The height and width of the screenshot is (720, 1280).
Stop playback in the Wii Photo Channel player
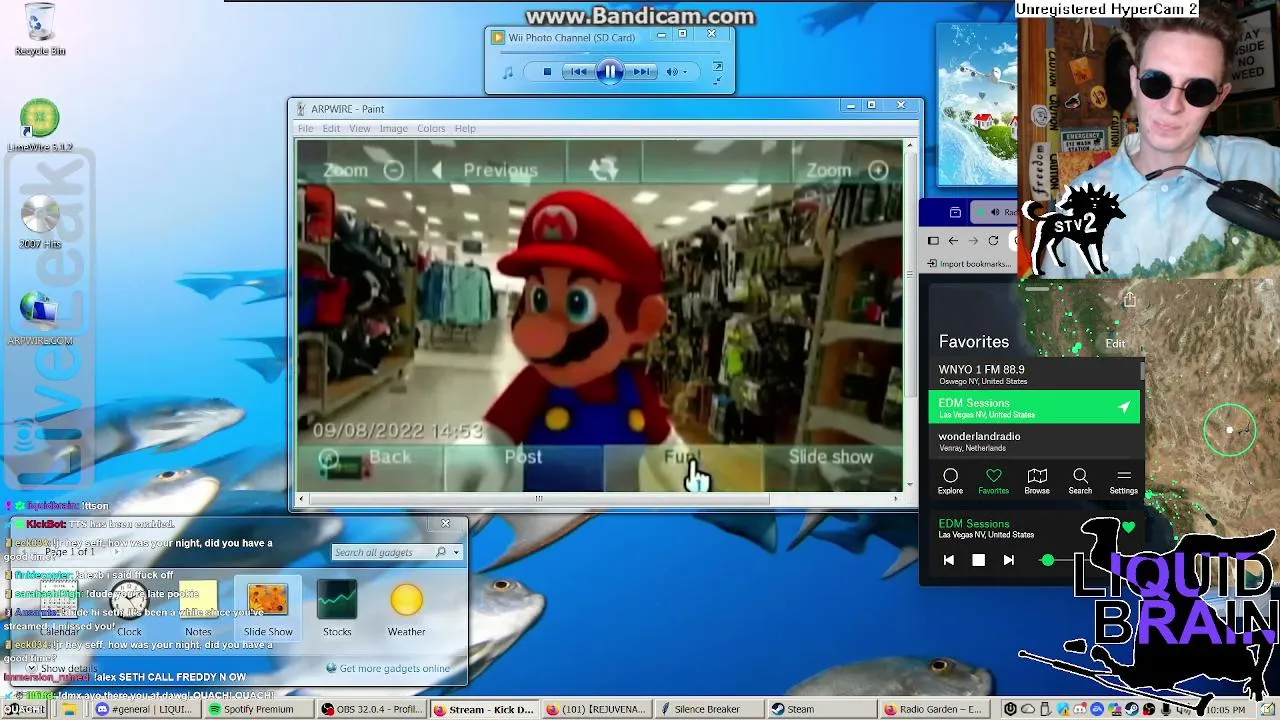(x=547, y=72)
